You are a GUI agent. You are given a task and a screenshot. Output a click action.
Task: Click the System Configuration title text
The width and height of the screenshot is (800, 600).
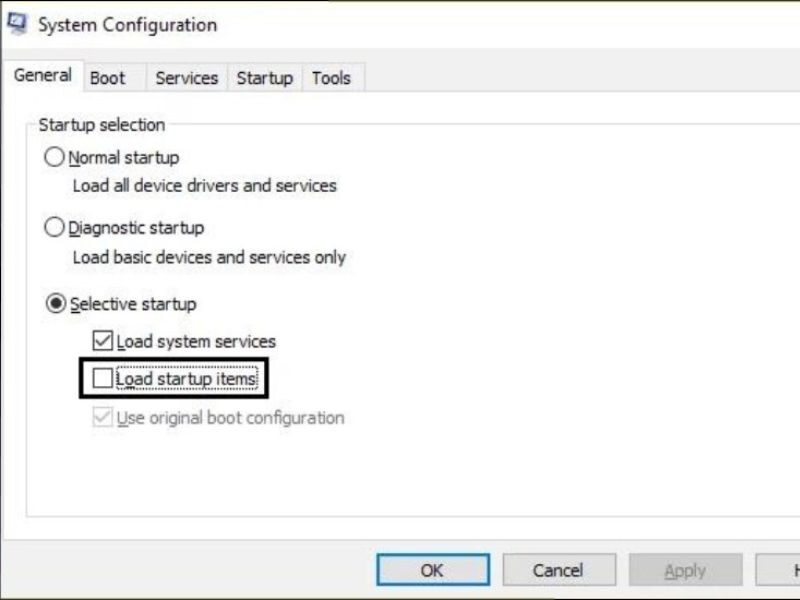click(125, 25)
